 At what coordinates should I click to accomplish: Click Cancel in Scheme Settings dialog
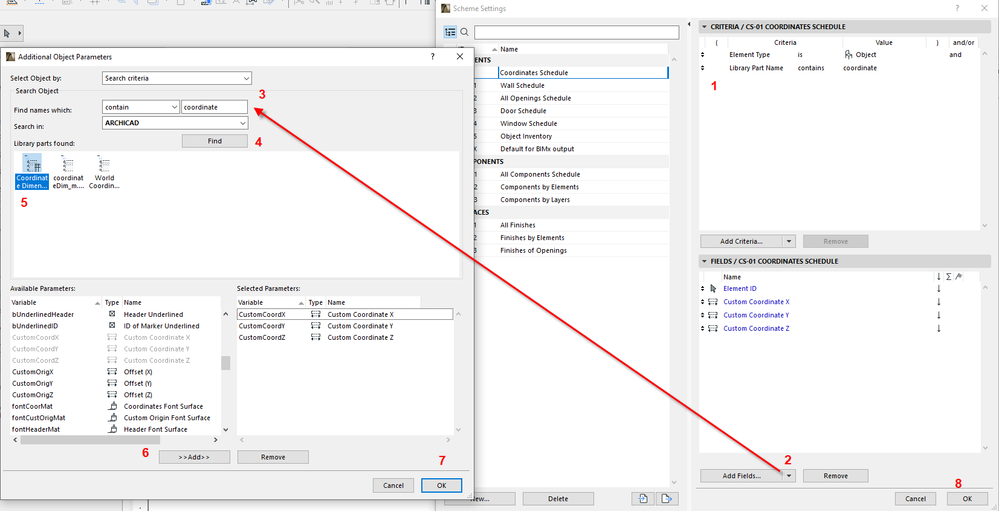point(916,498)
